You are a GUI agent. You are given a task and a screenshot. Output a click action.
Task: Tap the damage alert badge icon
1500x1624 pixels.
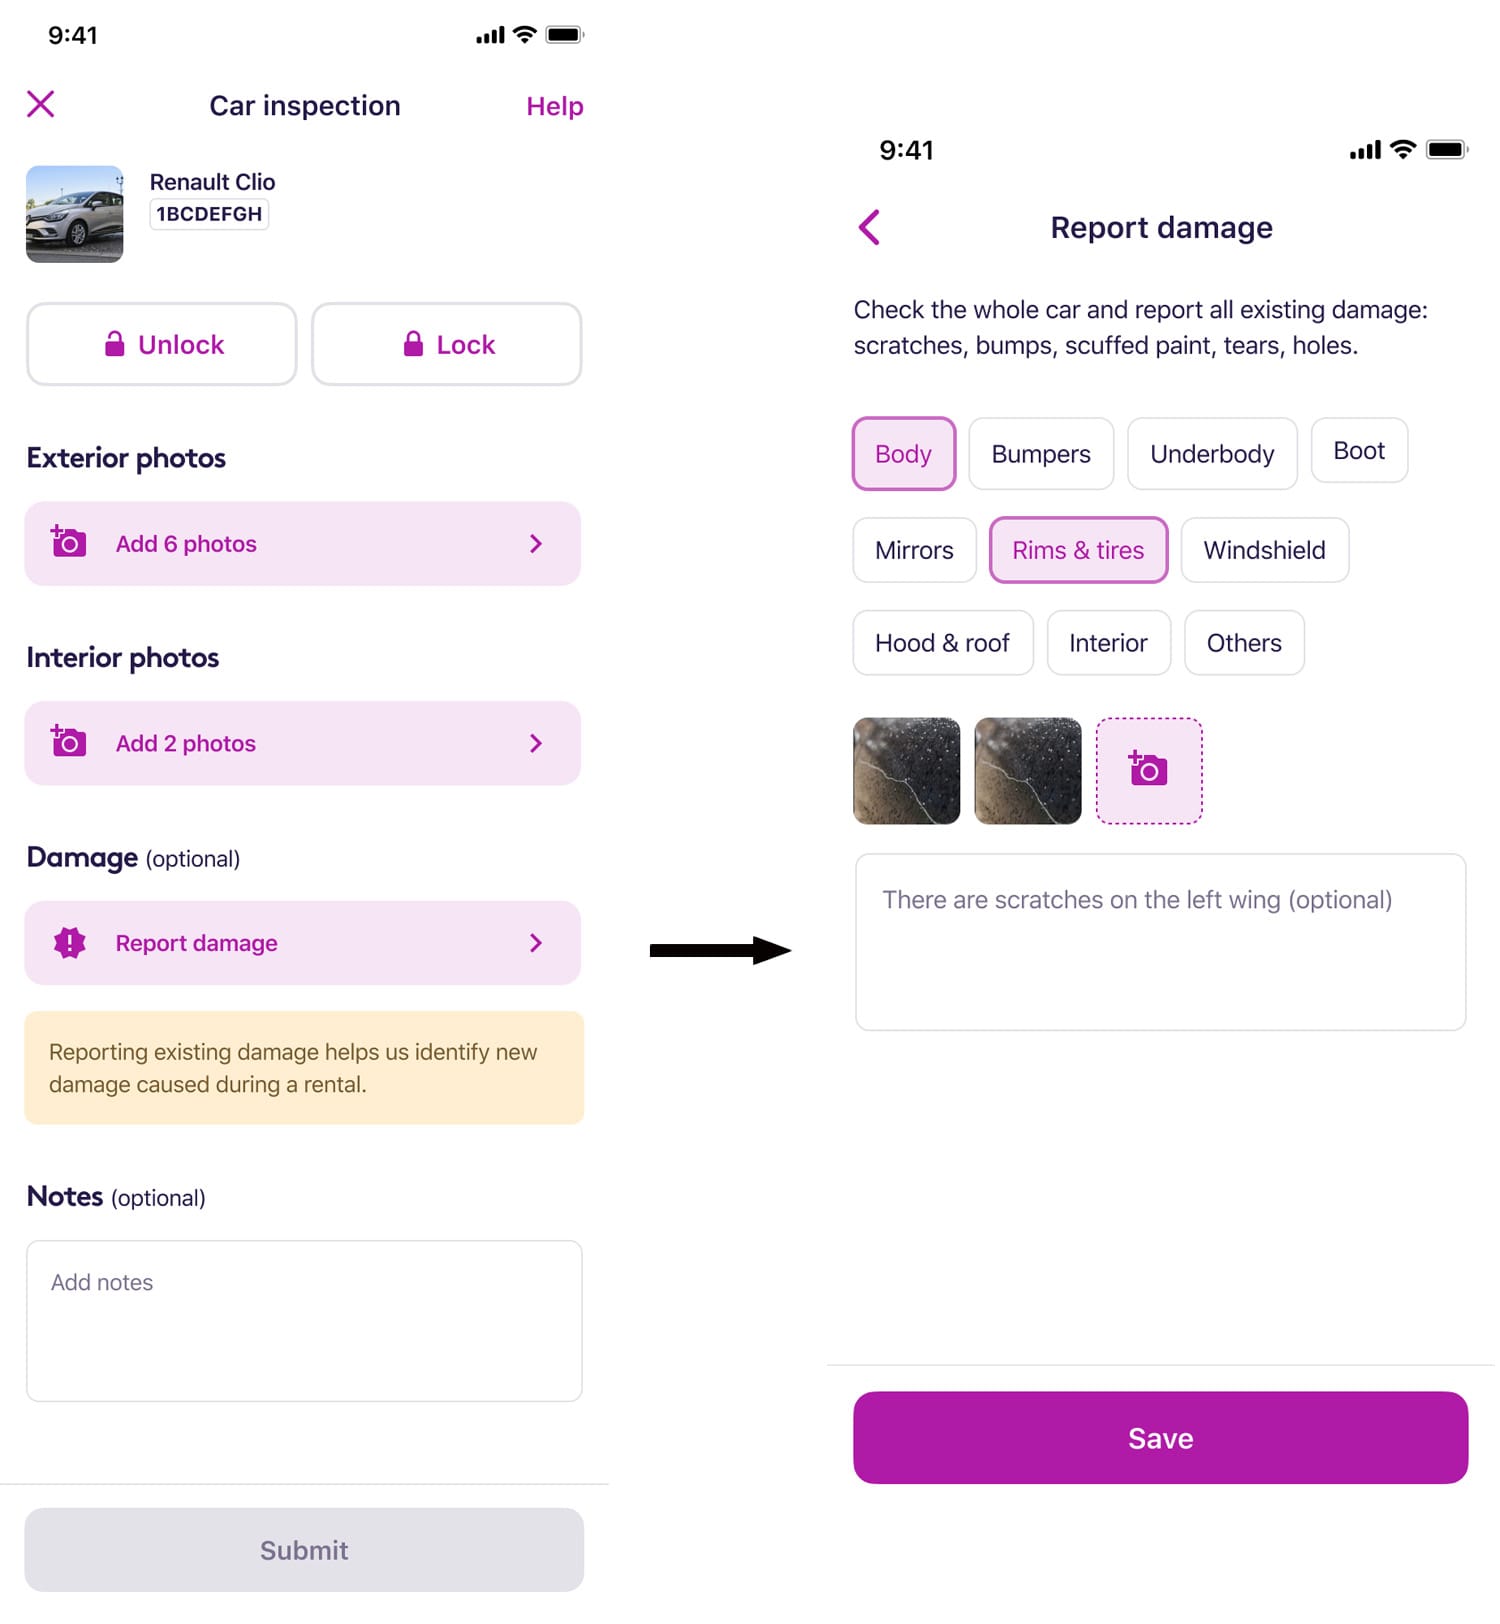[x=69, y=943]
